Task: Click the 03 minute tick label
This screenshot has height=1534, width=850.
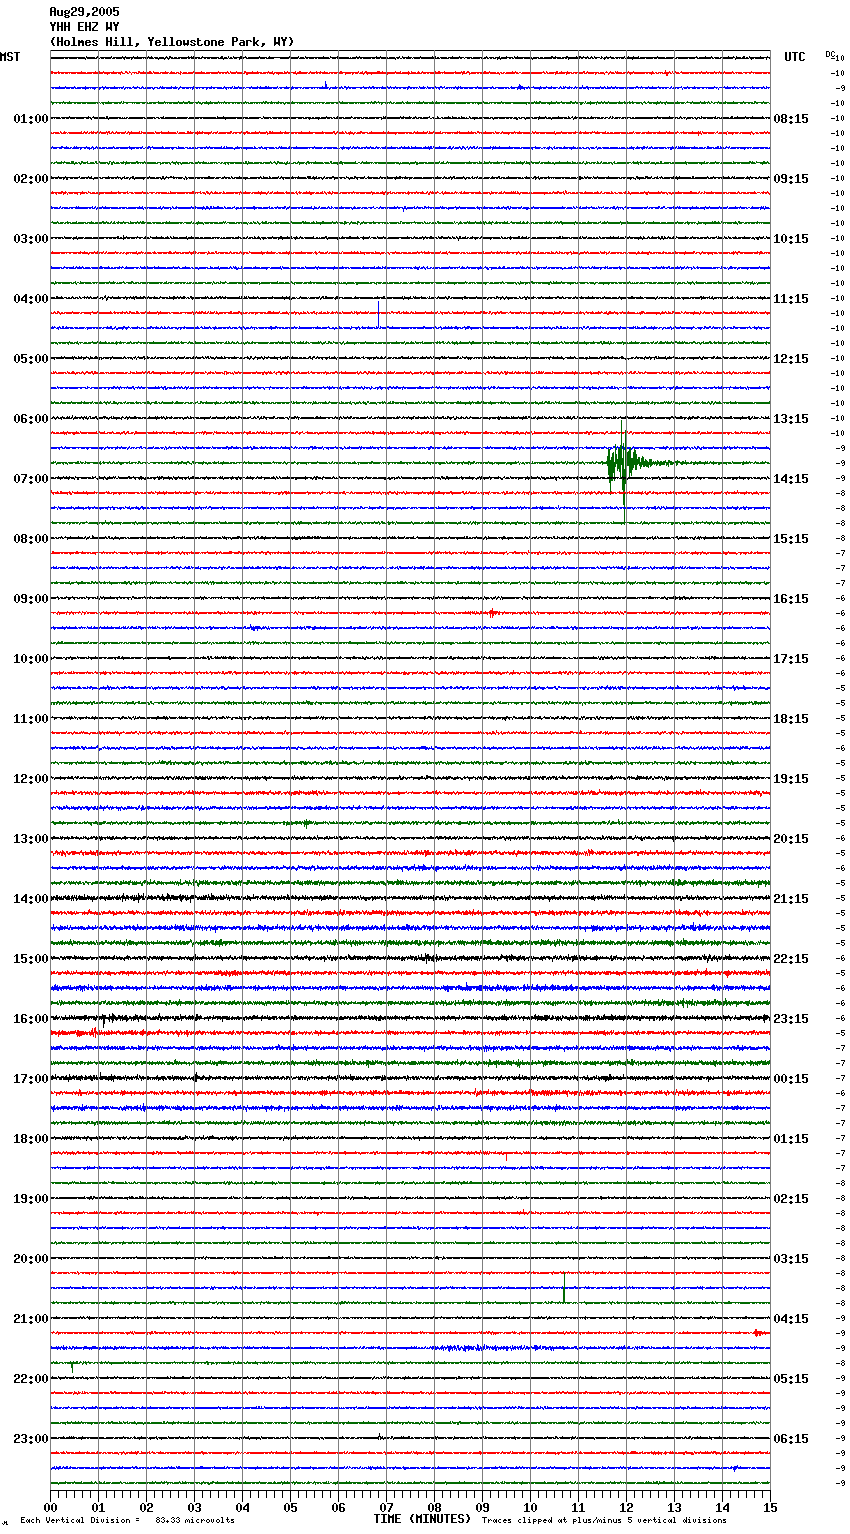Action: pos(195,1507)
